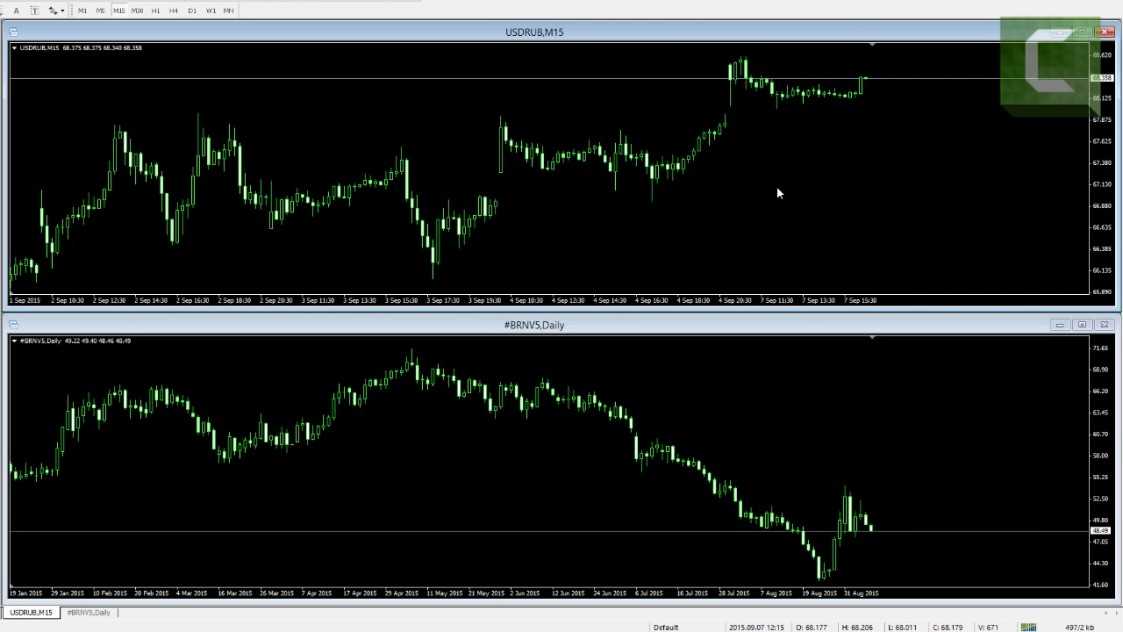The height and width of the screenshot is (632, 1123).
Task: Click the connection status bars indicator
Action: click(x=1028, y=627)
